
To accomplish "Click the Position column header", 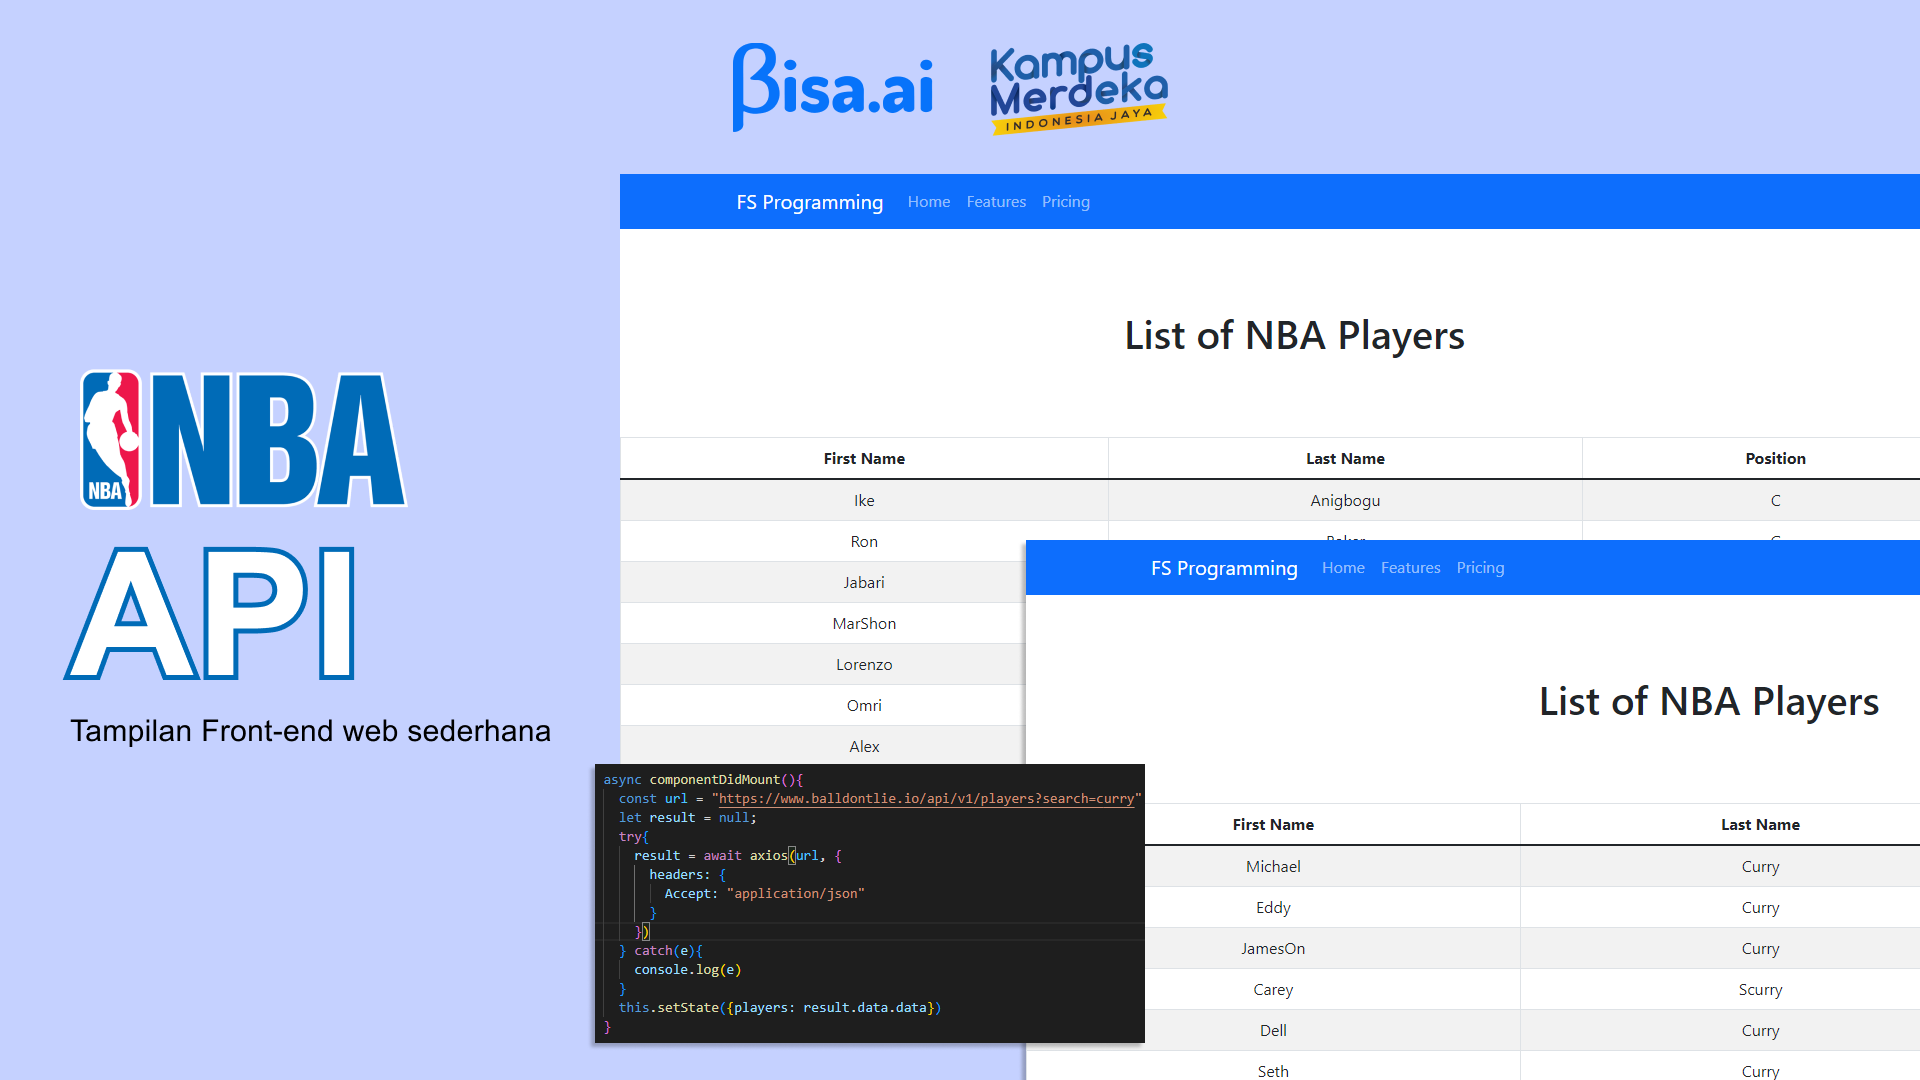I will [x=1775, y=459].
